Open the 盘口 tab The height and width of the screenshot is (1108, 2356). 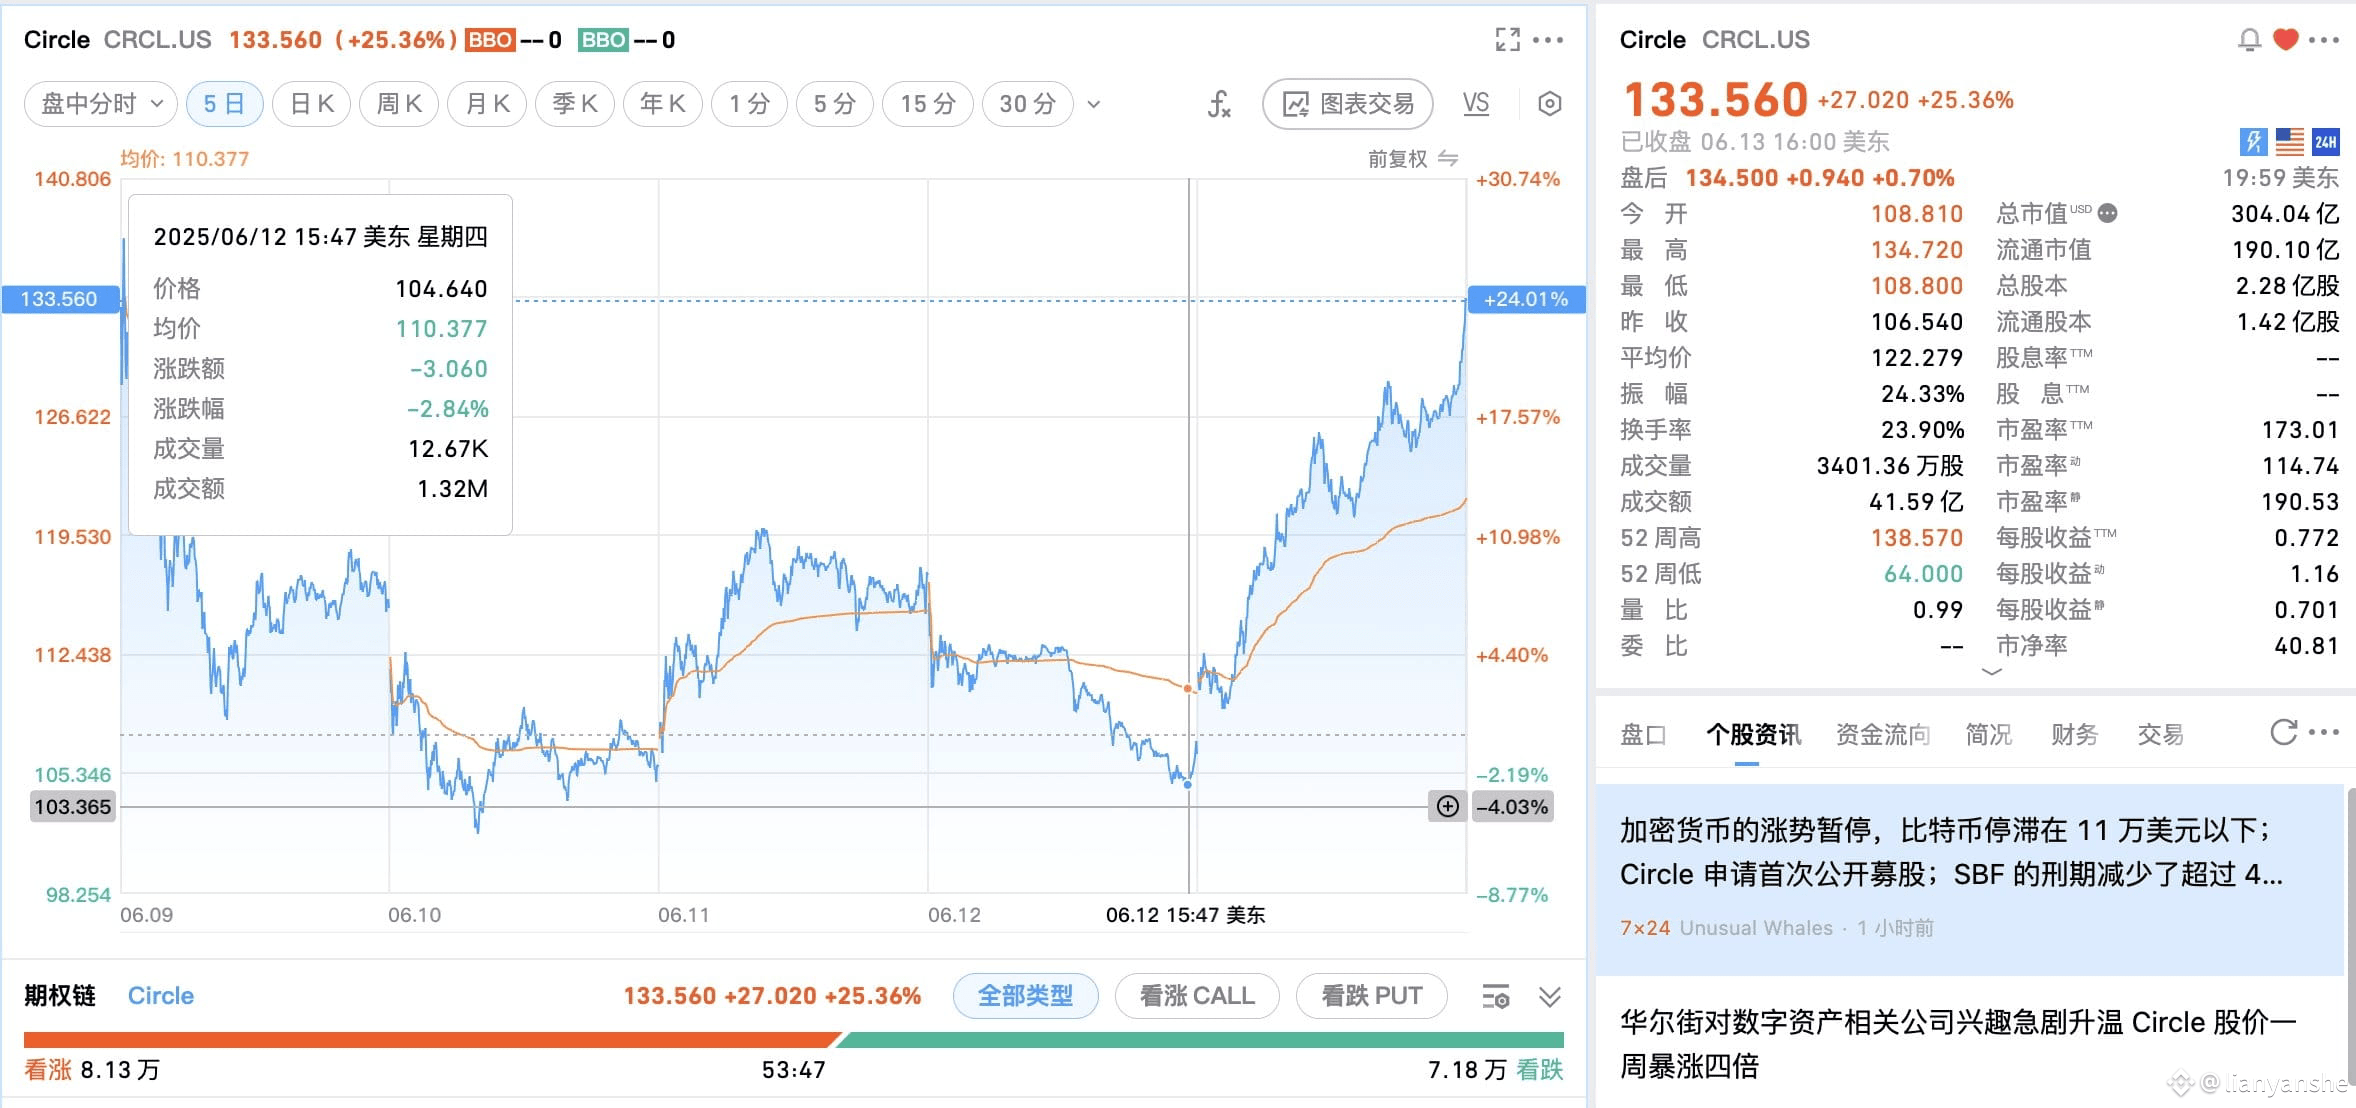[1643, 735]
